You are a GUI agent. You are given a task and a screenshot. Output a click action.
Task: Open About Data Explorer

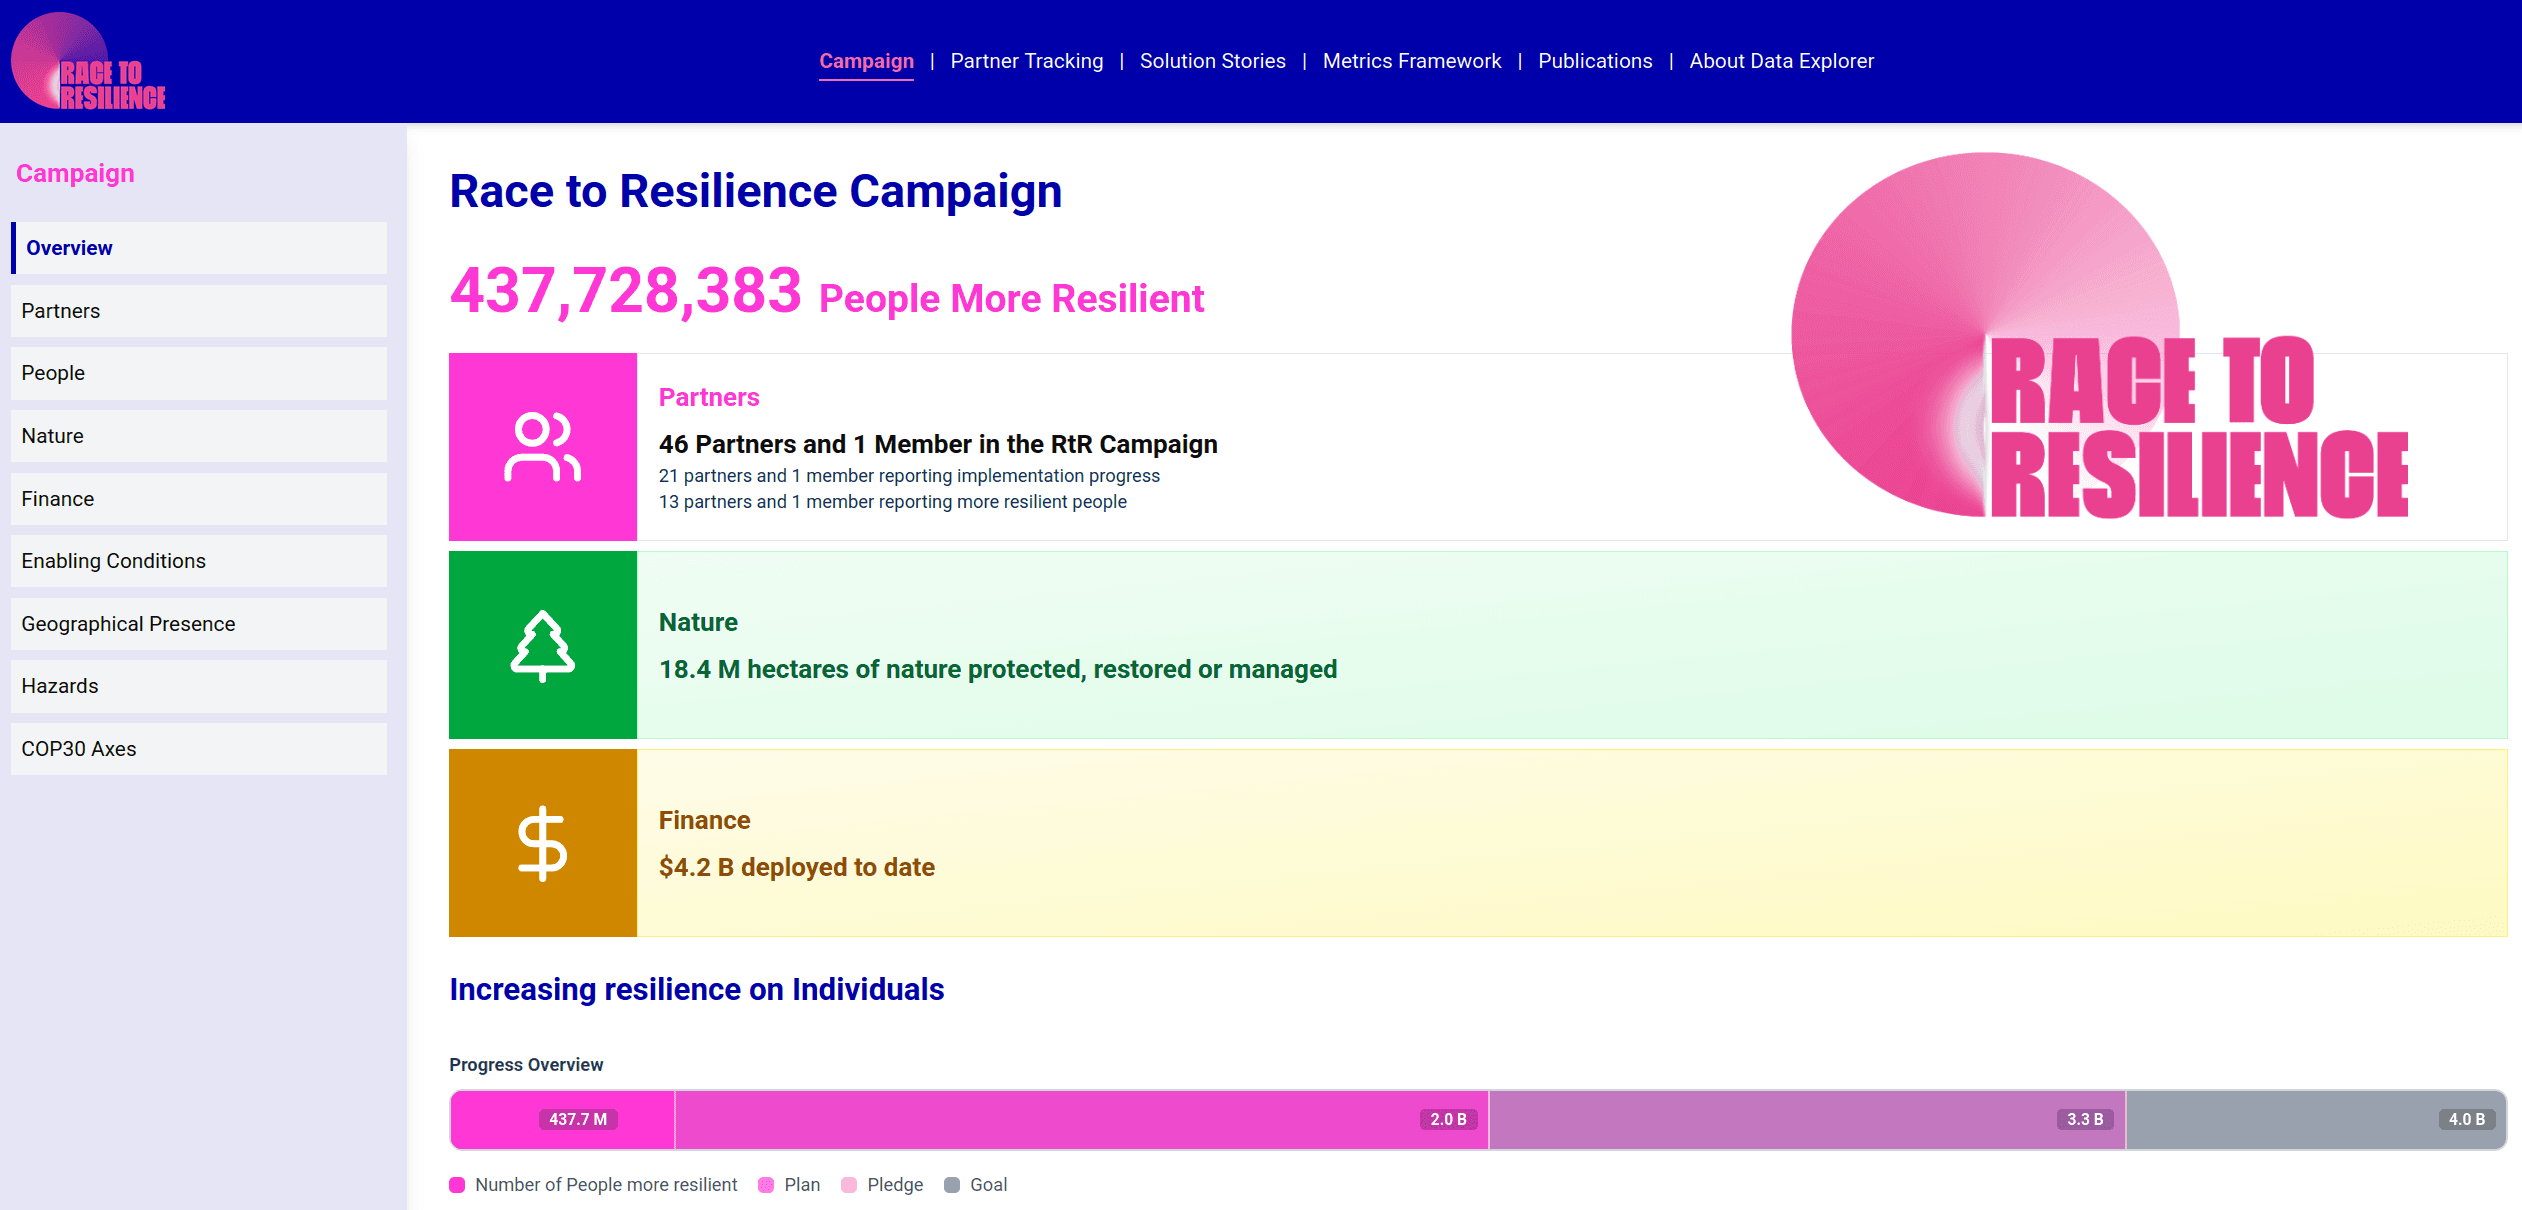1781,61
